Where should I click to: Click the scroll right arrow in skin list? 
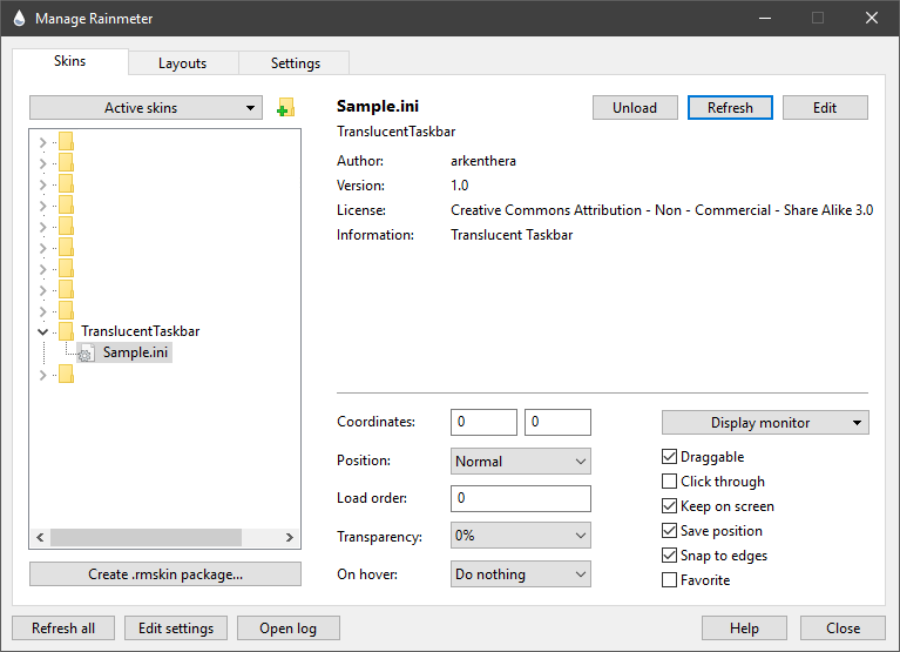289,537
